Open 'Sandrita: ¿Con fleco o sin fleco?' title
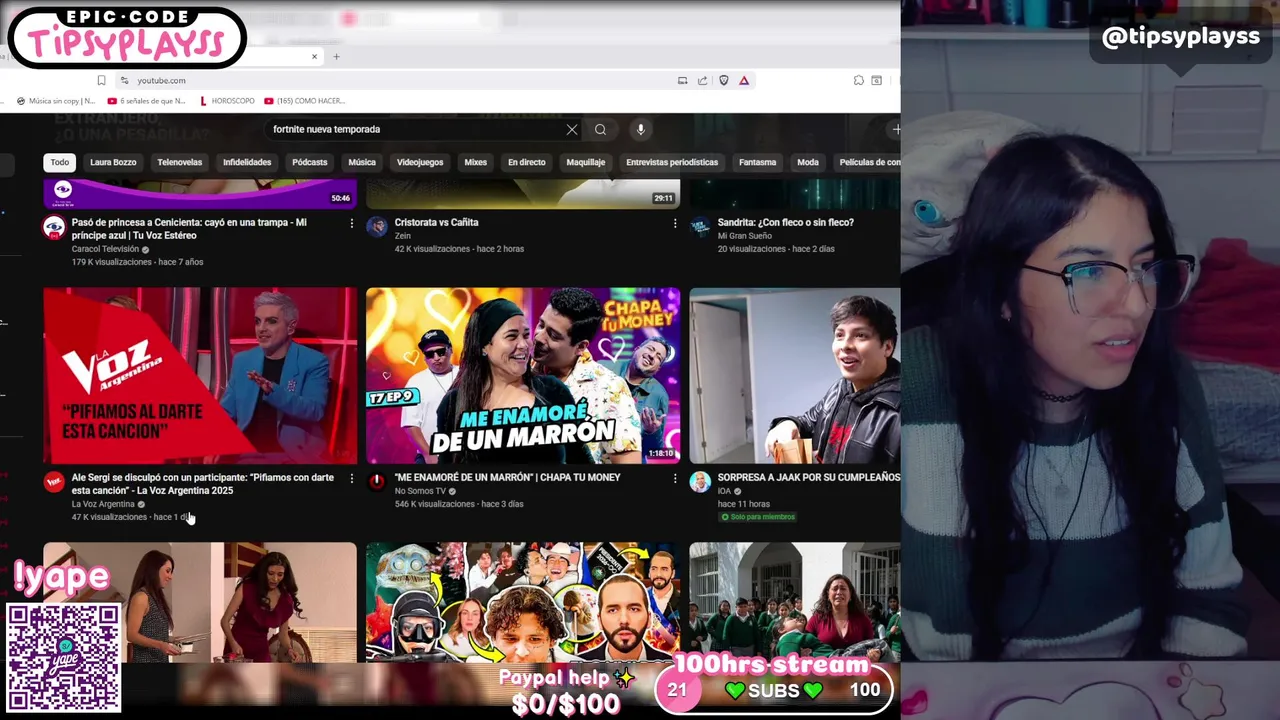This screenshot has width=1280, height=720. click(786, 222)
